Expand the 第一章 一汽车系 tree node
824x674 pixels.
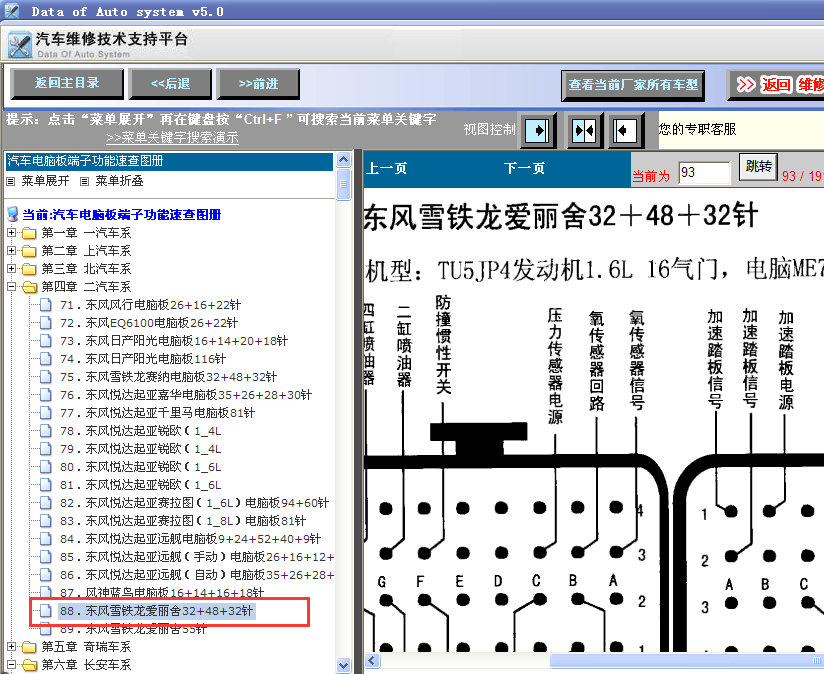[12, 232]
